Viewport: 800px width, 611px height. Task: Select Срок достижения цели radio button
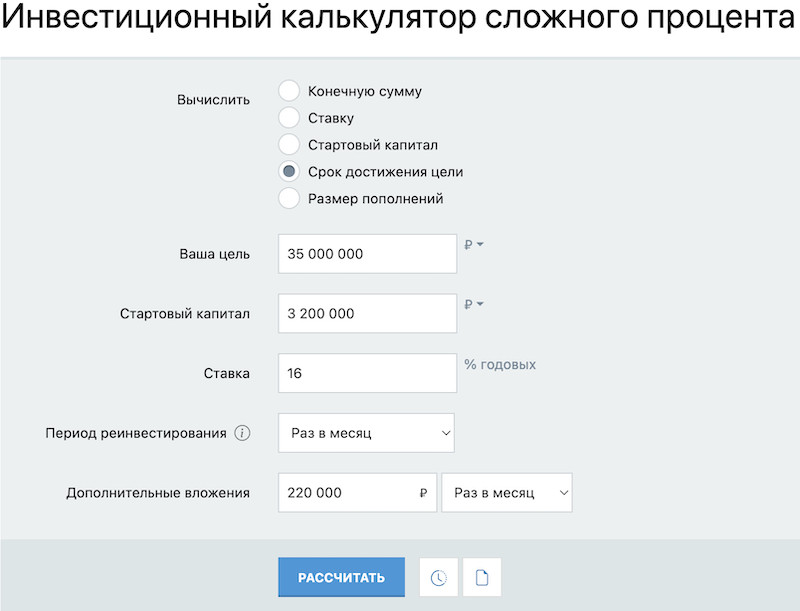pos(289,171)
